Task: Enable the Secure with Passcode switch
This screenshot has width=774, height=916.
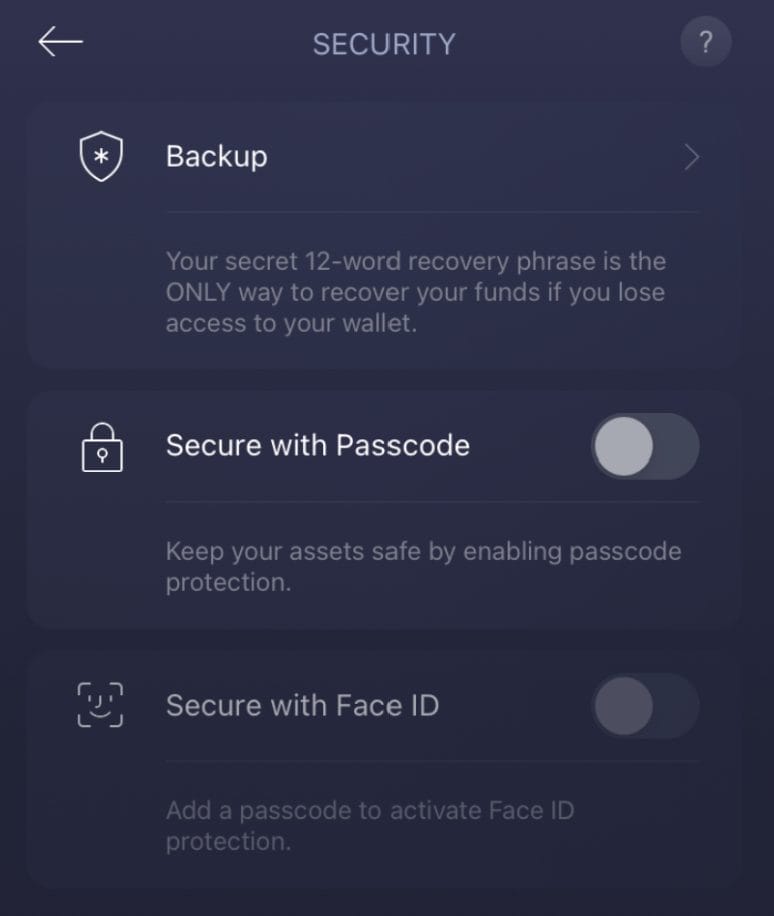Action: [645, 446]
